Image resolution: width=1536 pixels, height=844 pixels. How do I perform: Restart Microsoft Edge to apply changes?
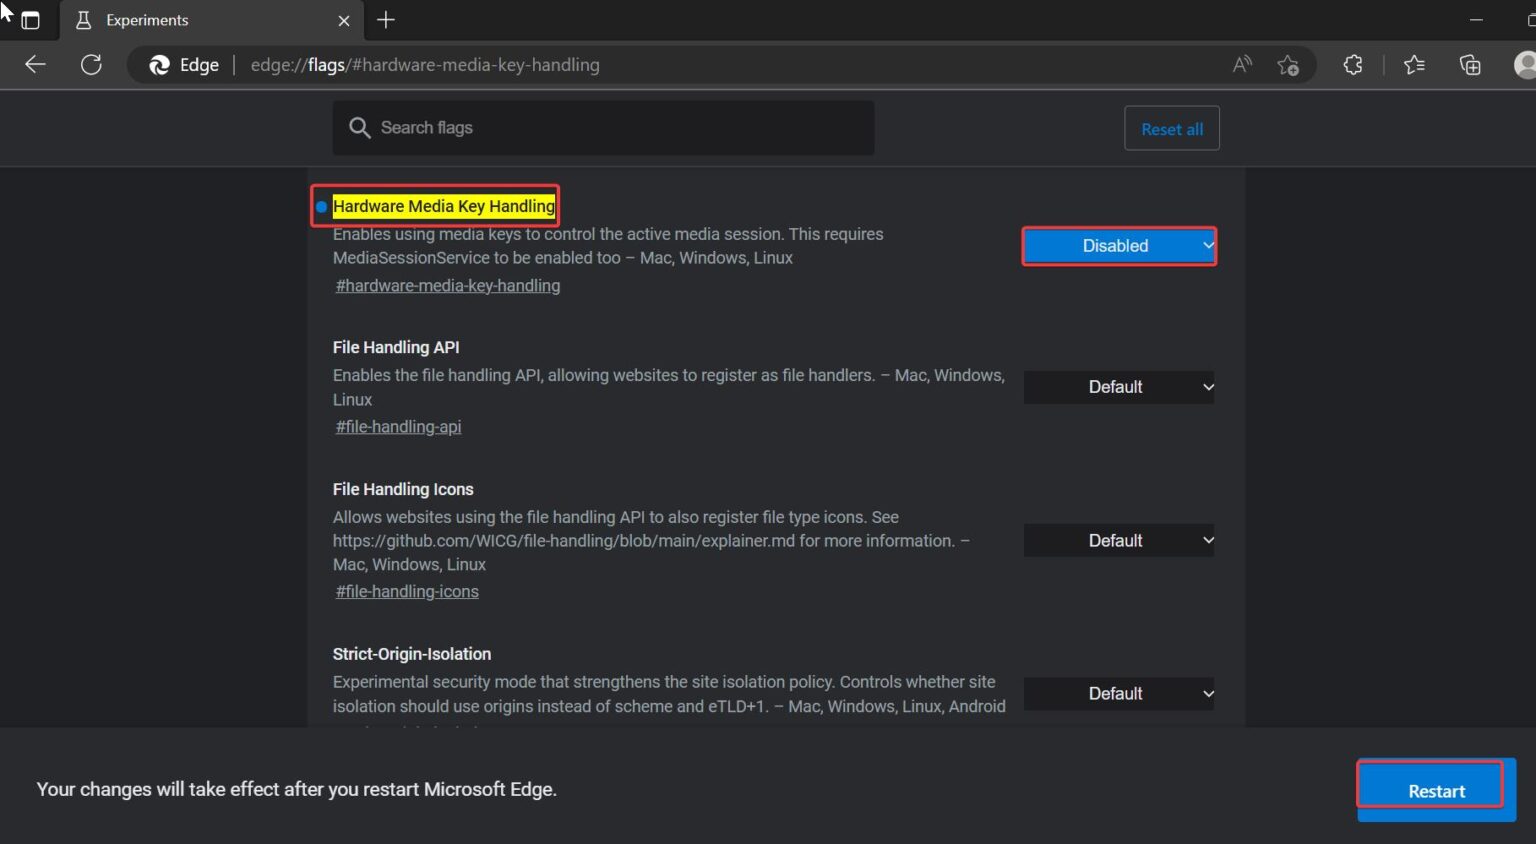(1435, 789)
